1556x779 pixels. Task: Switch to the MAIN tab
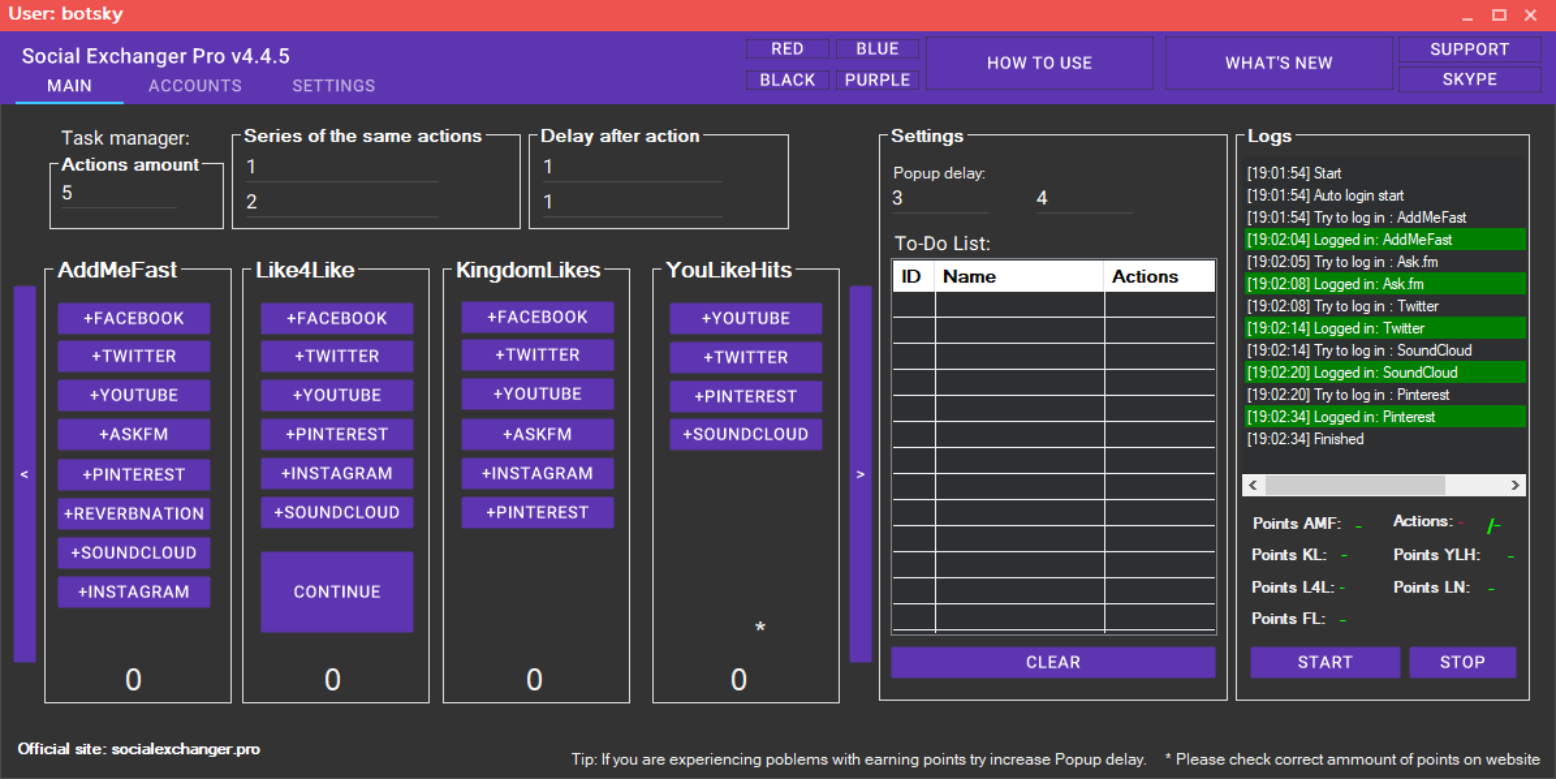70,86
